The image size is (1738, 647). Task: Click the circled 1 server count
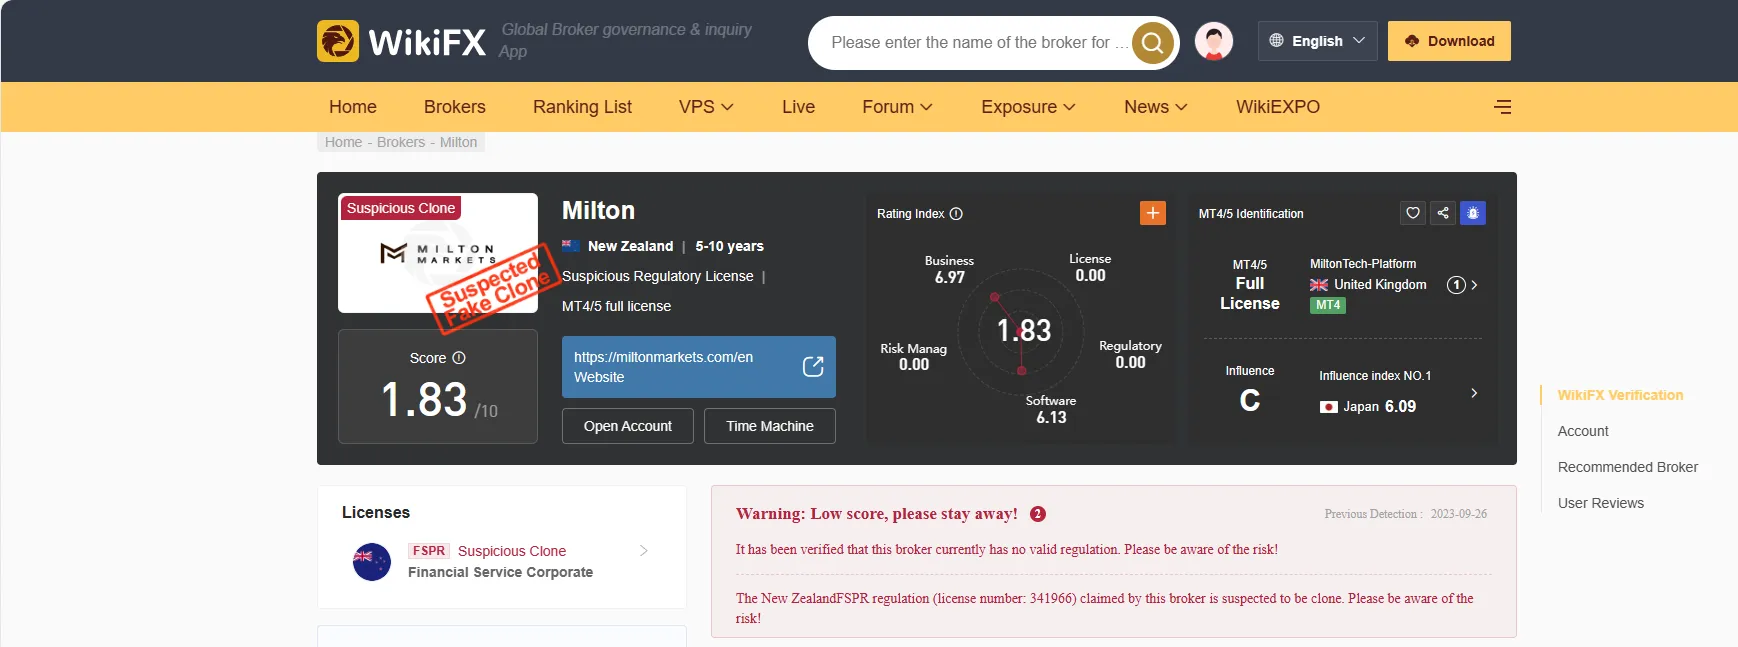point(1456,285)
